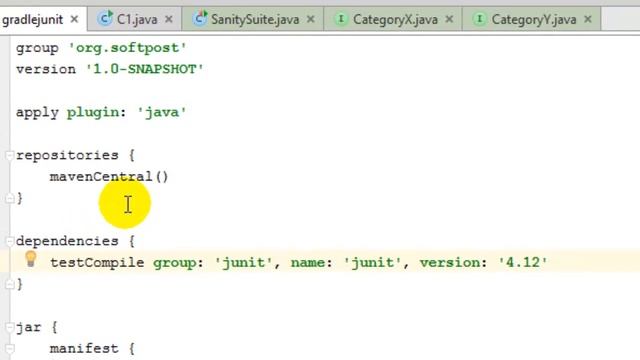The height and width of the screenshot is (360, 640).
Task: Click the CategoryY.java interface icon
Action: click(479, 19)
